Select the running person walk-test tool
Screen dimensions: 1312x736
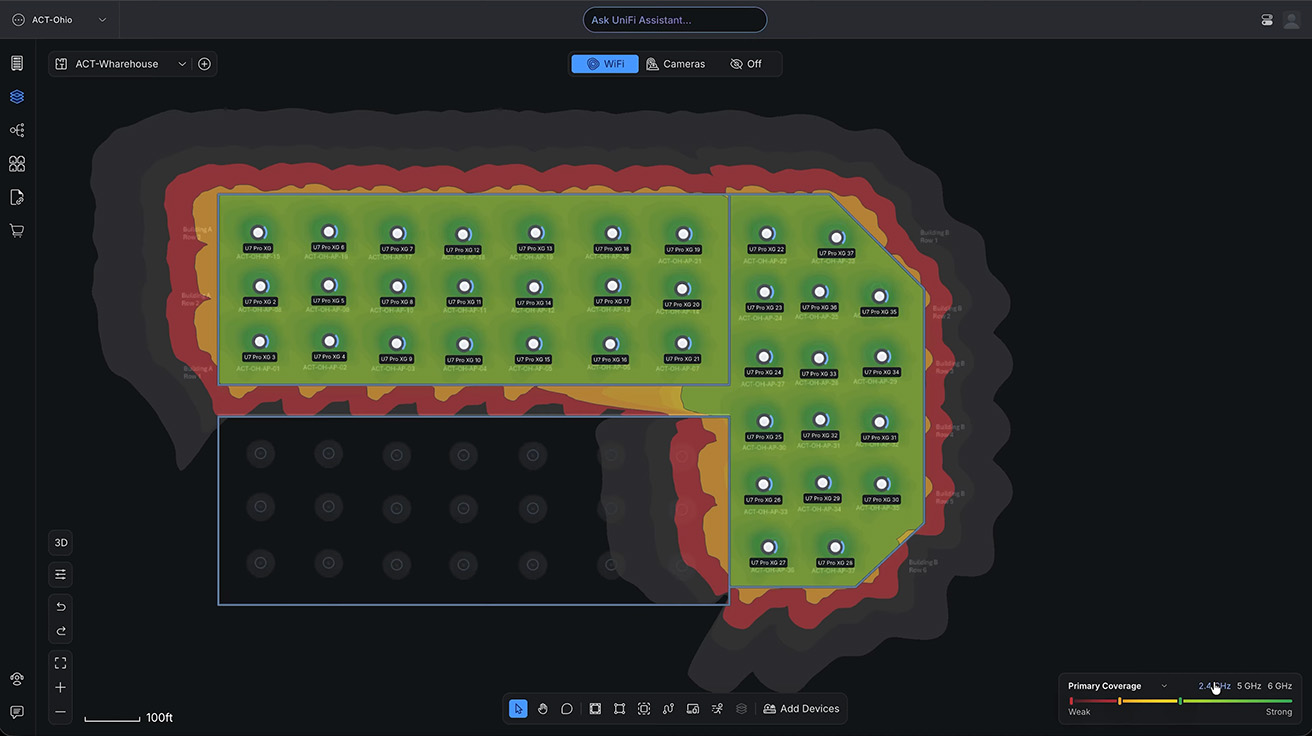[717, 709]
